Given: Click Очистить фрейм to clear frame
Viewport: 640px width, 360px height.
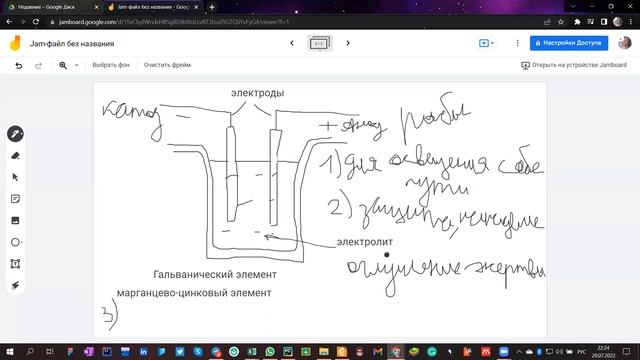Looking at the screenshot, I should [x=167, y=65].
